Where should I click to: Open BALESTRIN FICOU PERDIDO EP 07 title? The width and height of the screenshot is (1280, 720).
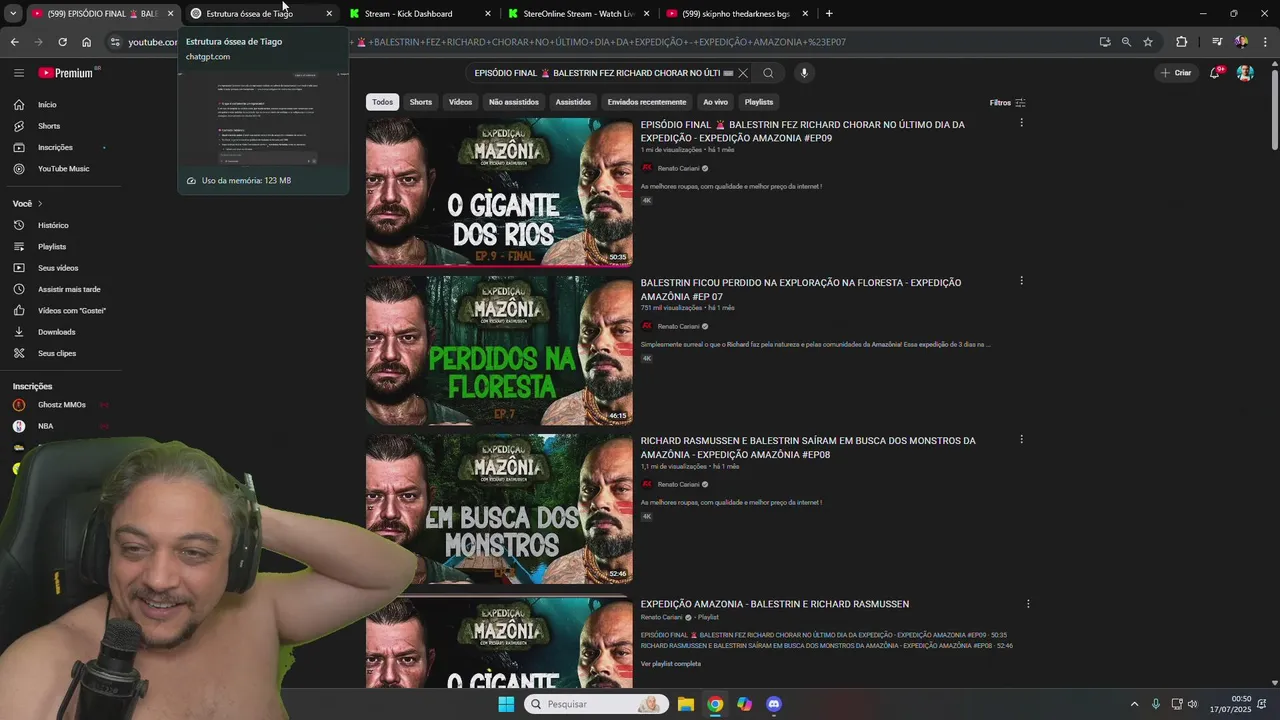click(801, 289)
